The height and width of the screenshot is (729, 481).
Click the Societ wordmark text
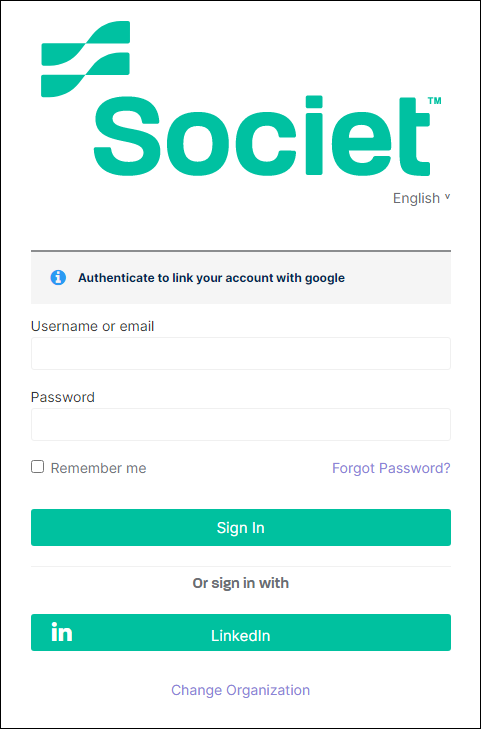[262, 136]
